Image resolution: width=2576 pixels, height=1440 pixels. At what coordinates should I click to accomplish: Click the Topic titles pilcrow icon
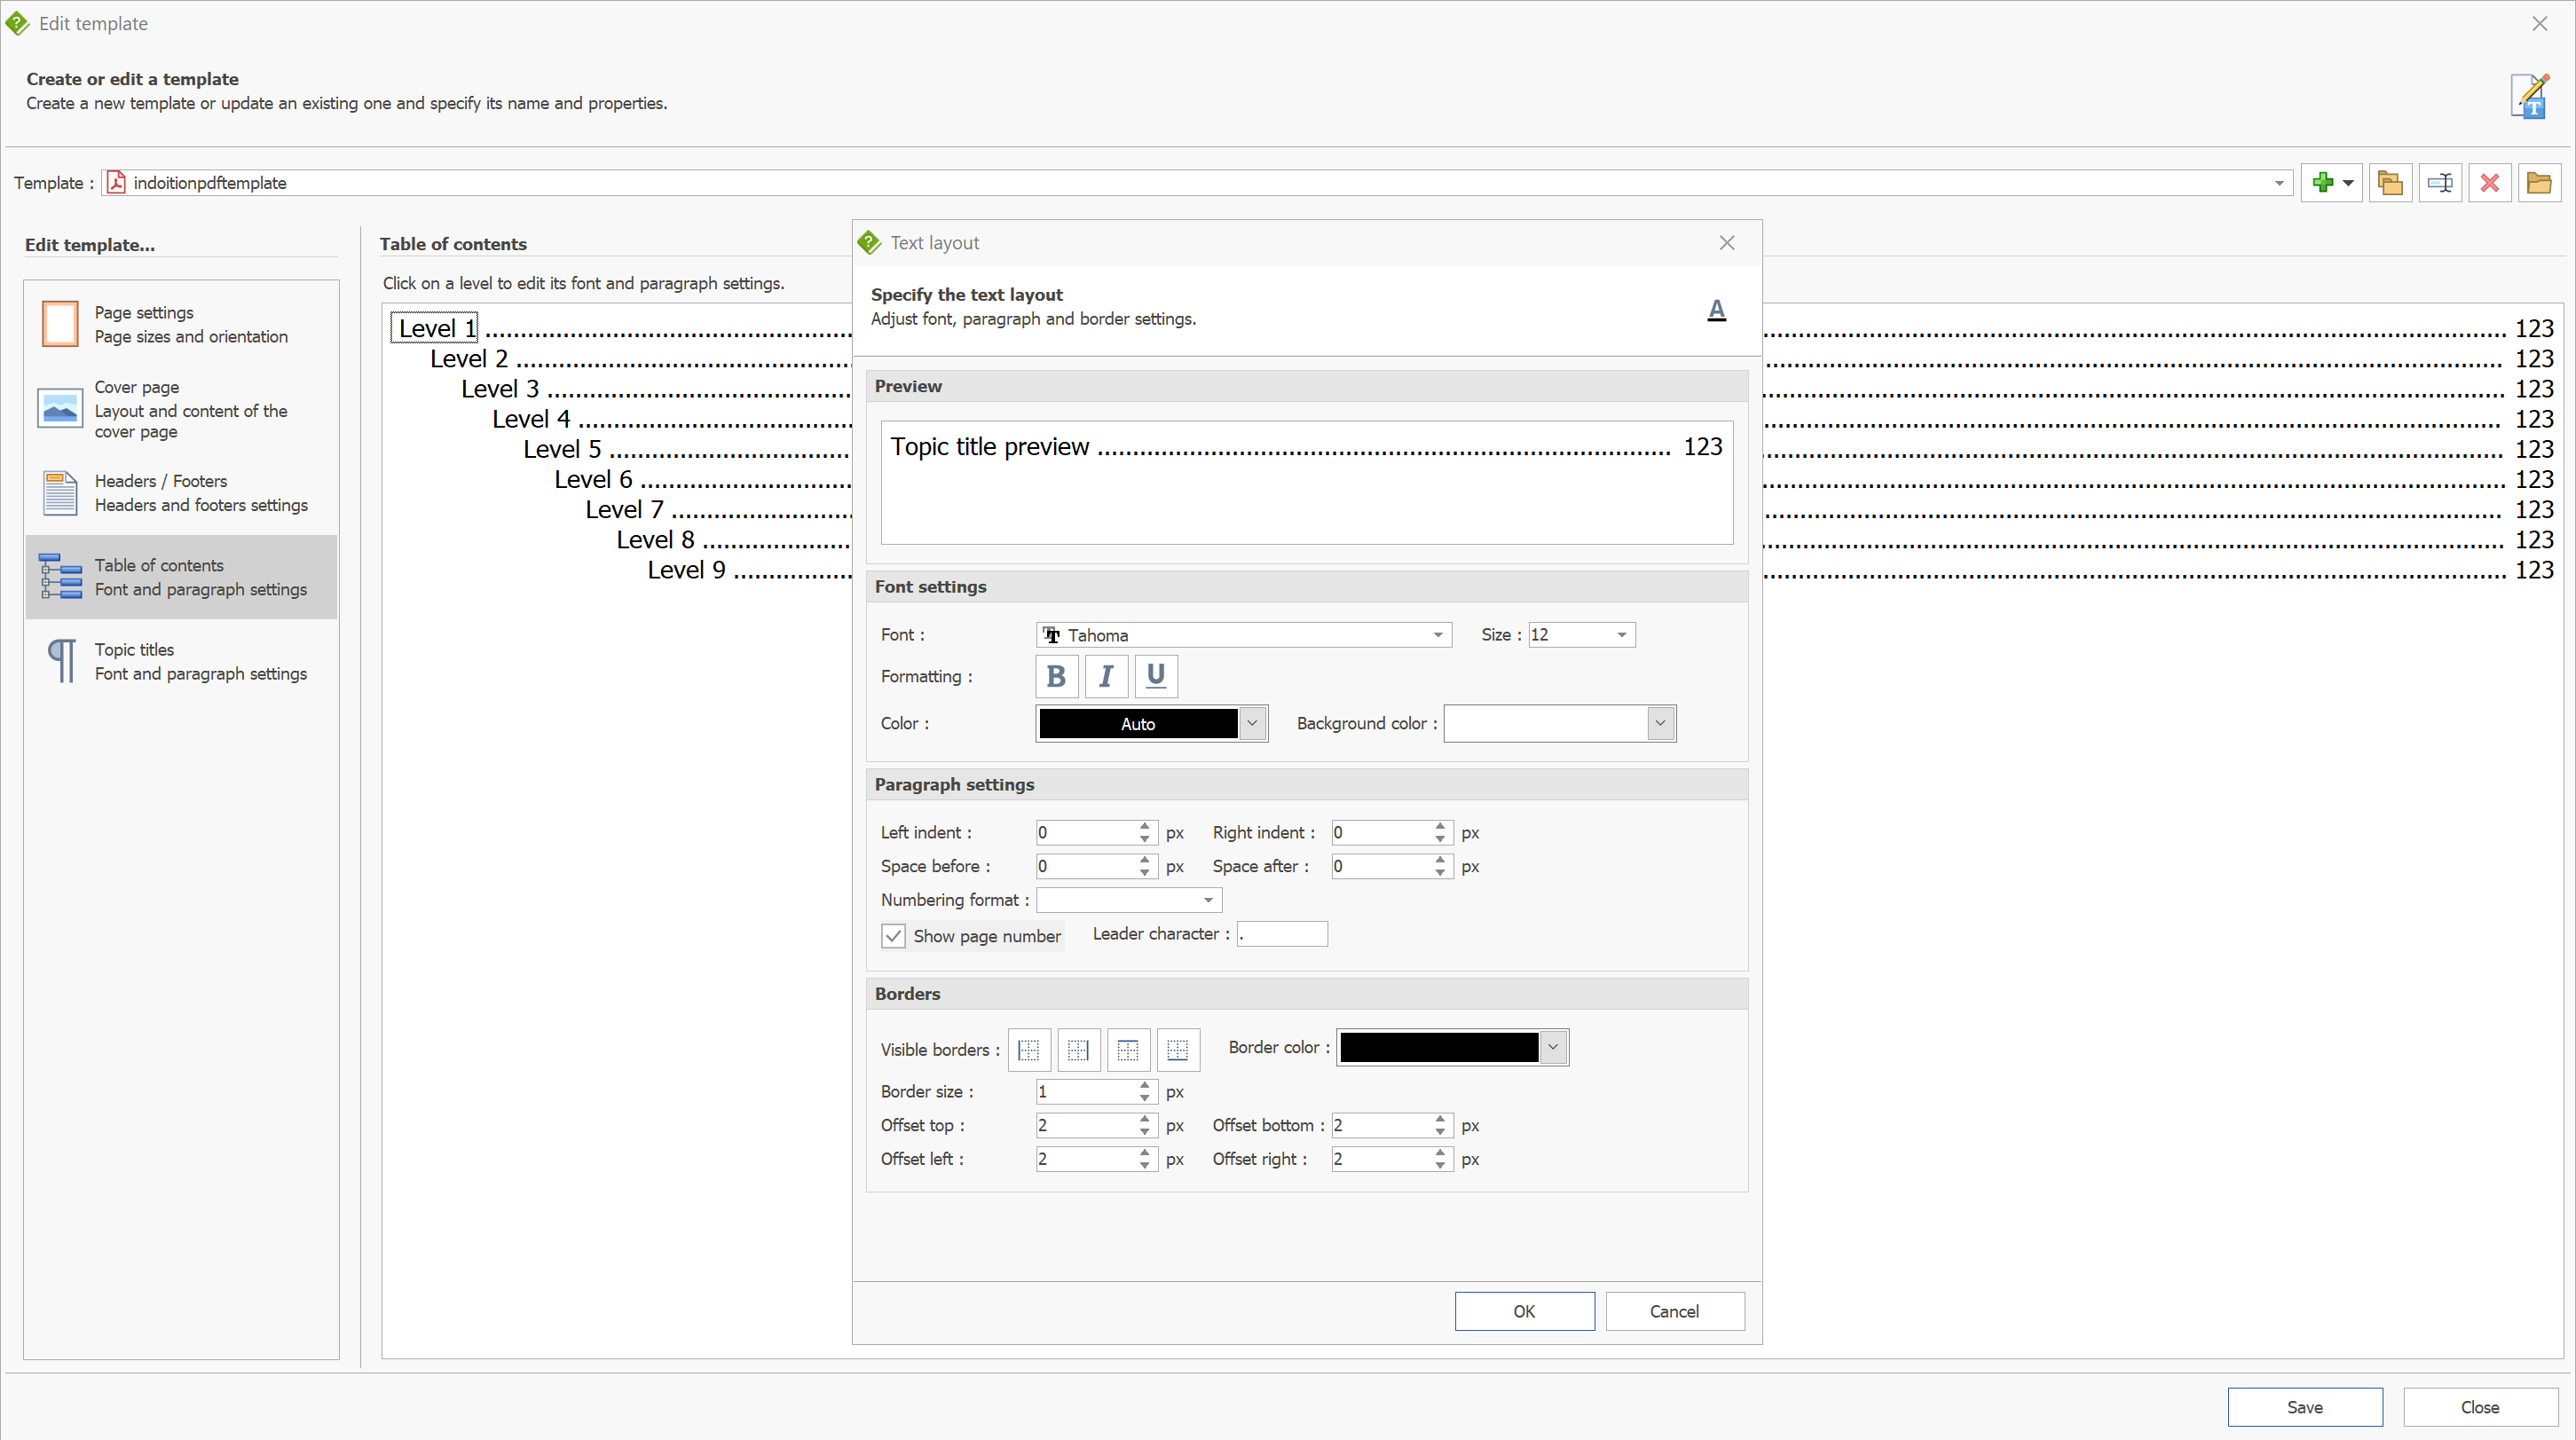(x=62, y=661)
